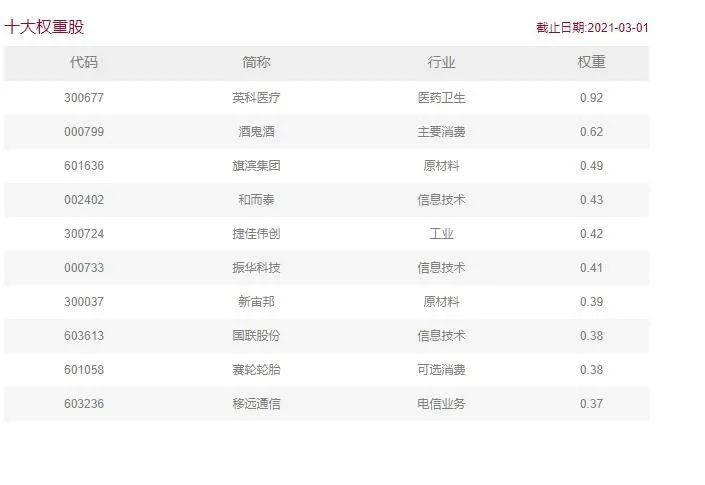Open the underlined 工业 industry link
Viewport: 705px width, 485px height.
tap(441, 234)
